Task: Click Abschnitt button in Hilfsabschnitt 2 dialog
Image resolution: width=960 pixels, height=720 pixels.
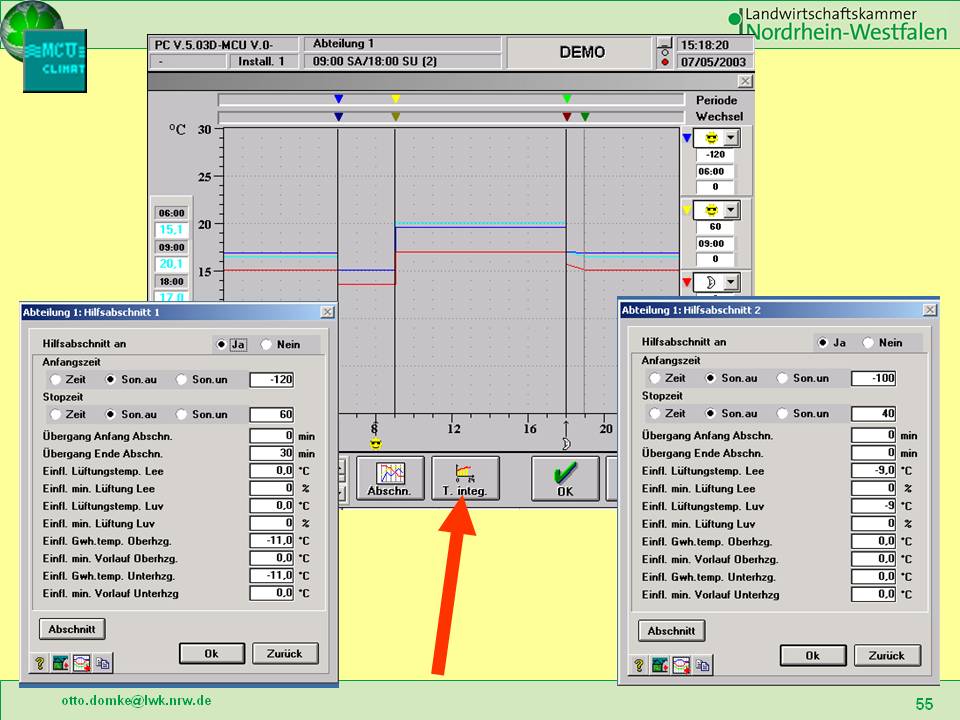Action: click(671, 631)
